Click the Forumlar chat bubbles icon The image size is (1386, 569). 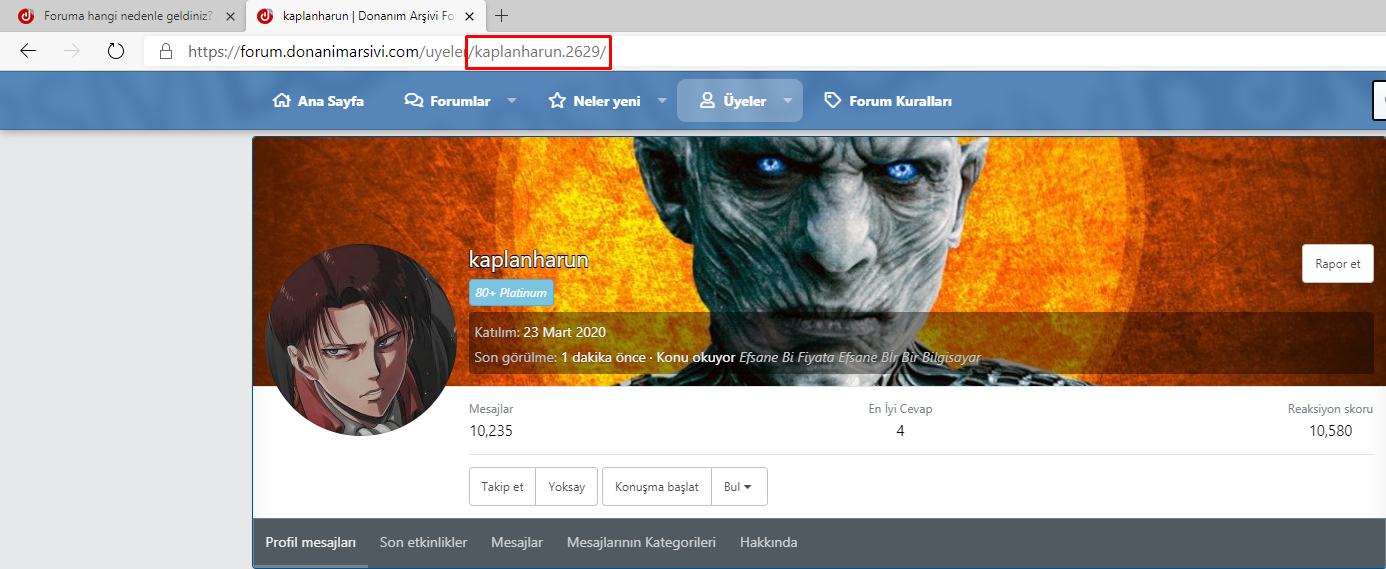coord(413,101)
